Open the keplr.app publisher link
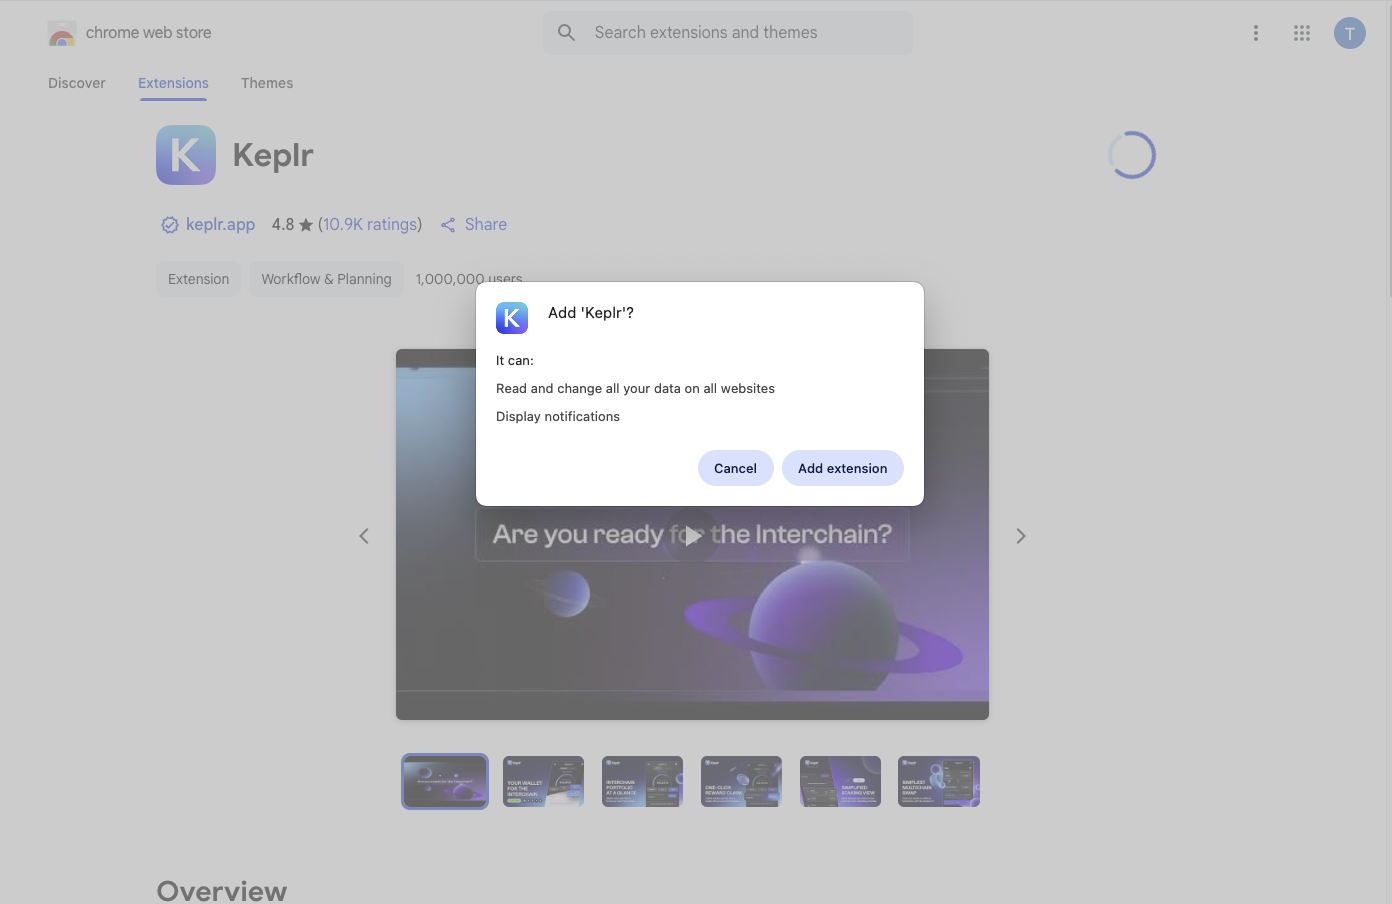 tap(220, 224)
